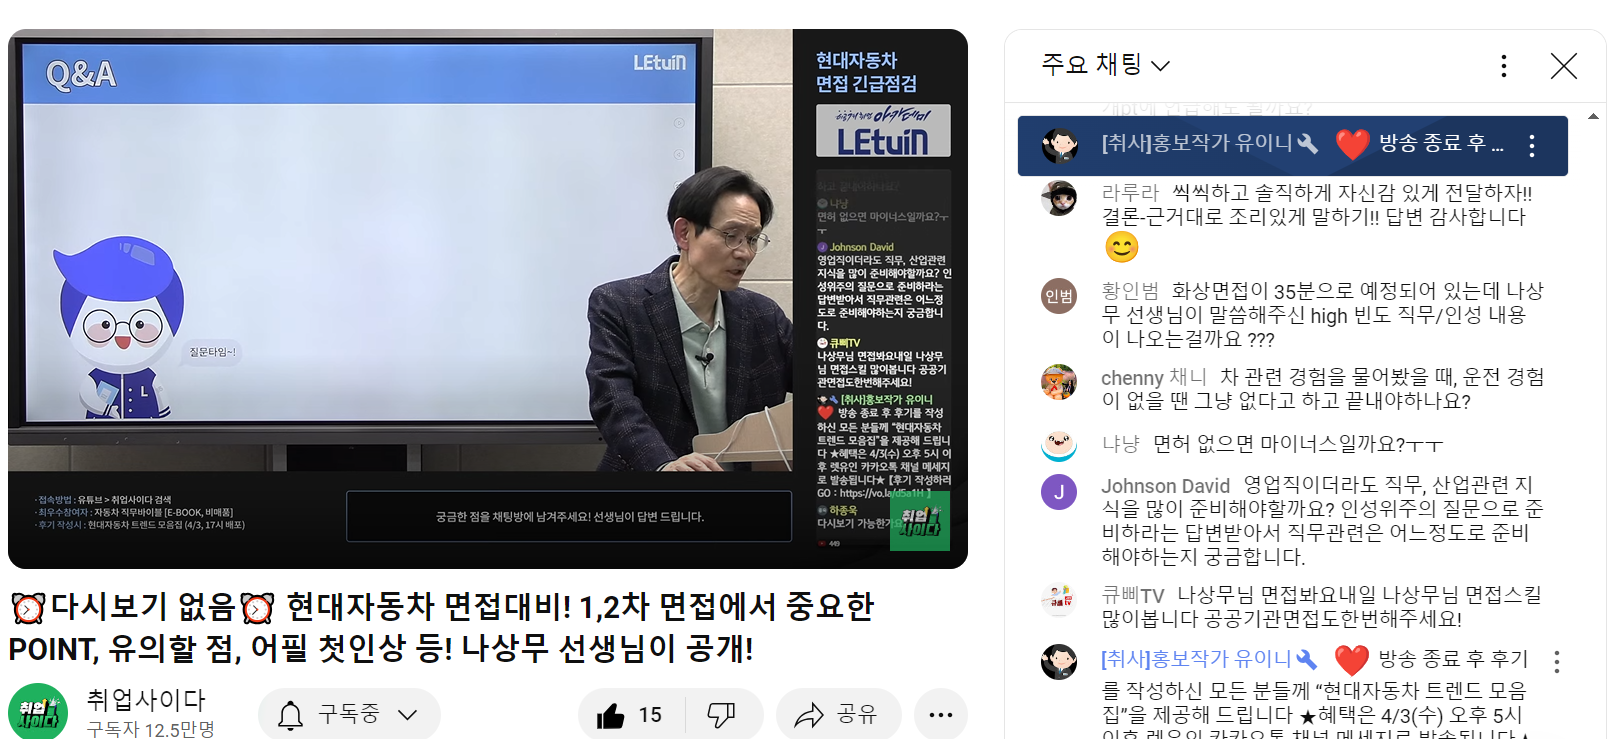Open the pinned message three-dot menu
The image size is (1623, 739).
click(x=1531, y=146)
